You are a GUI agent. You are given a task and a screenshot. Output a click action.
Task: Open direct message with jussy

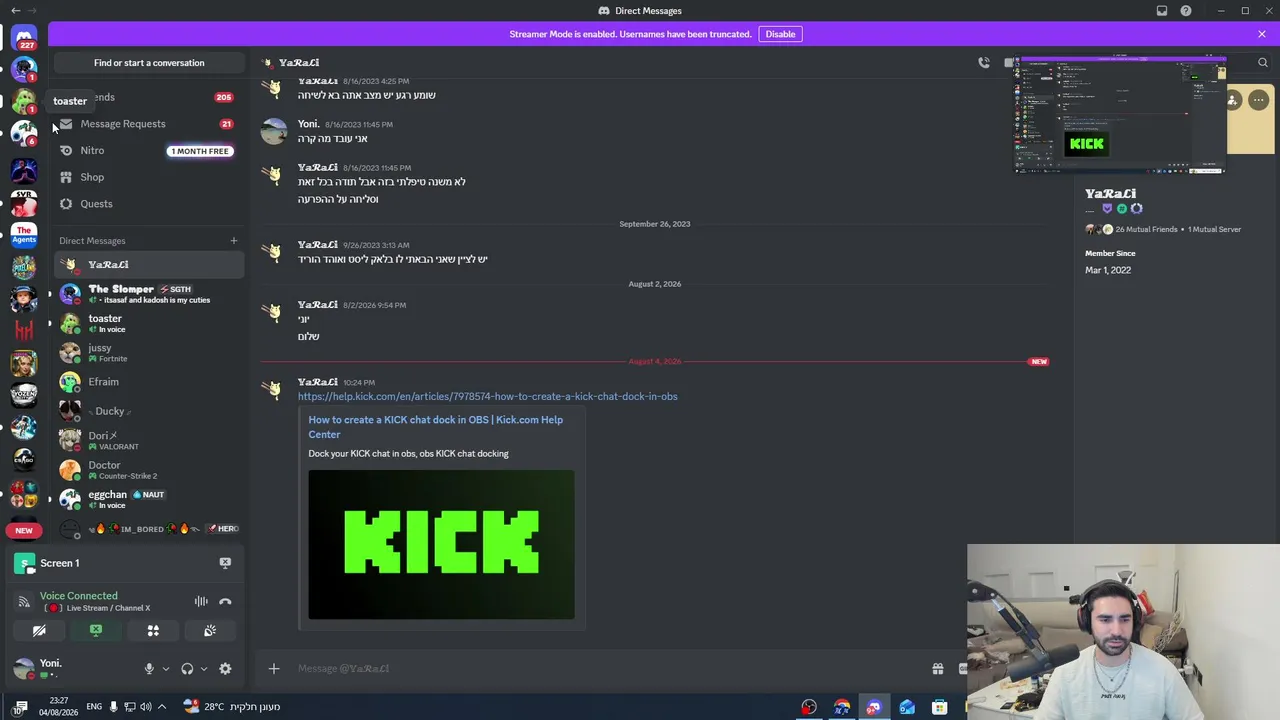(149, 353)
